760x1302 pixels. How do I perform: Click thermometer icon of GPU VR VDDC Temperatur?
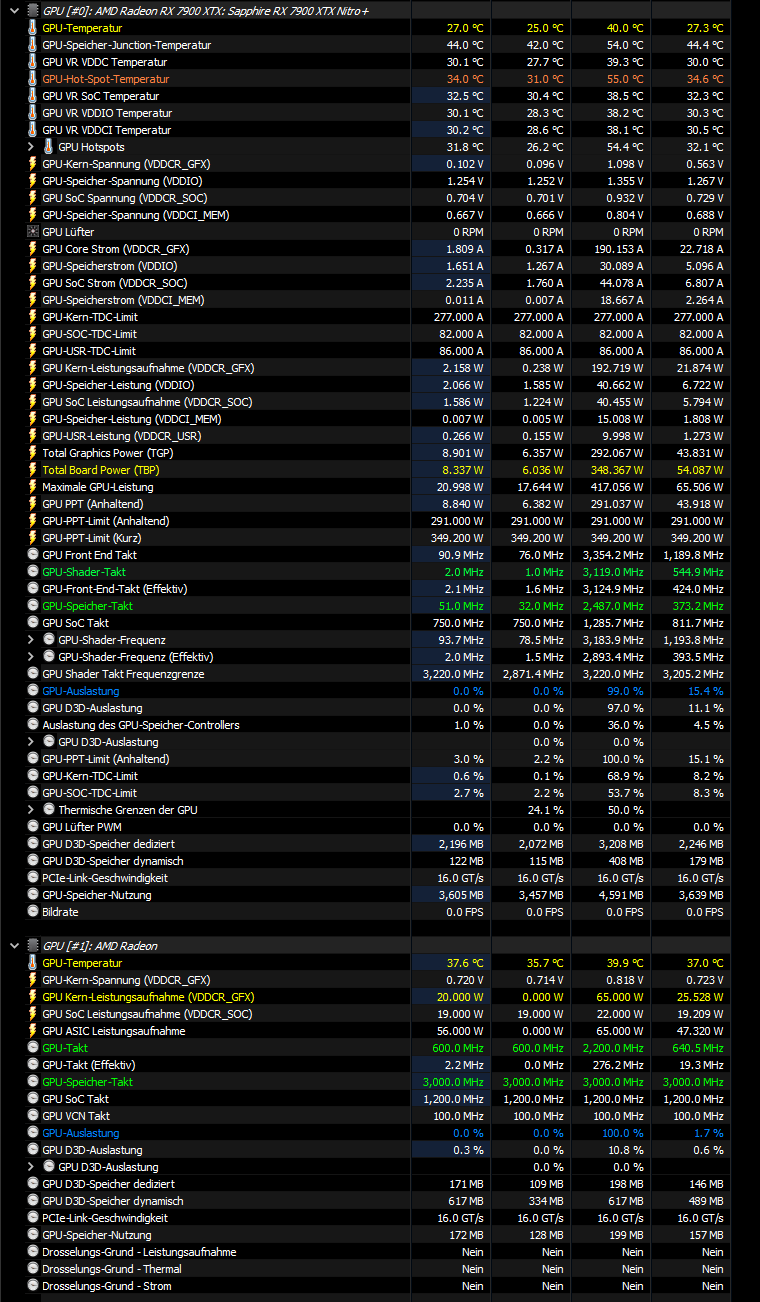tap(32, 62)
